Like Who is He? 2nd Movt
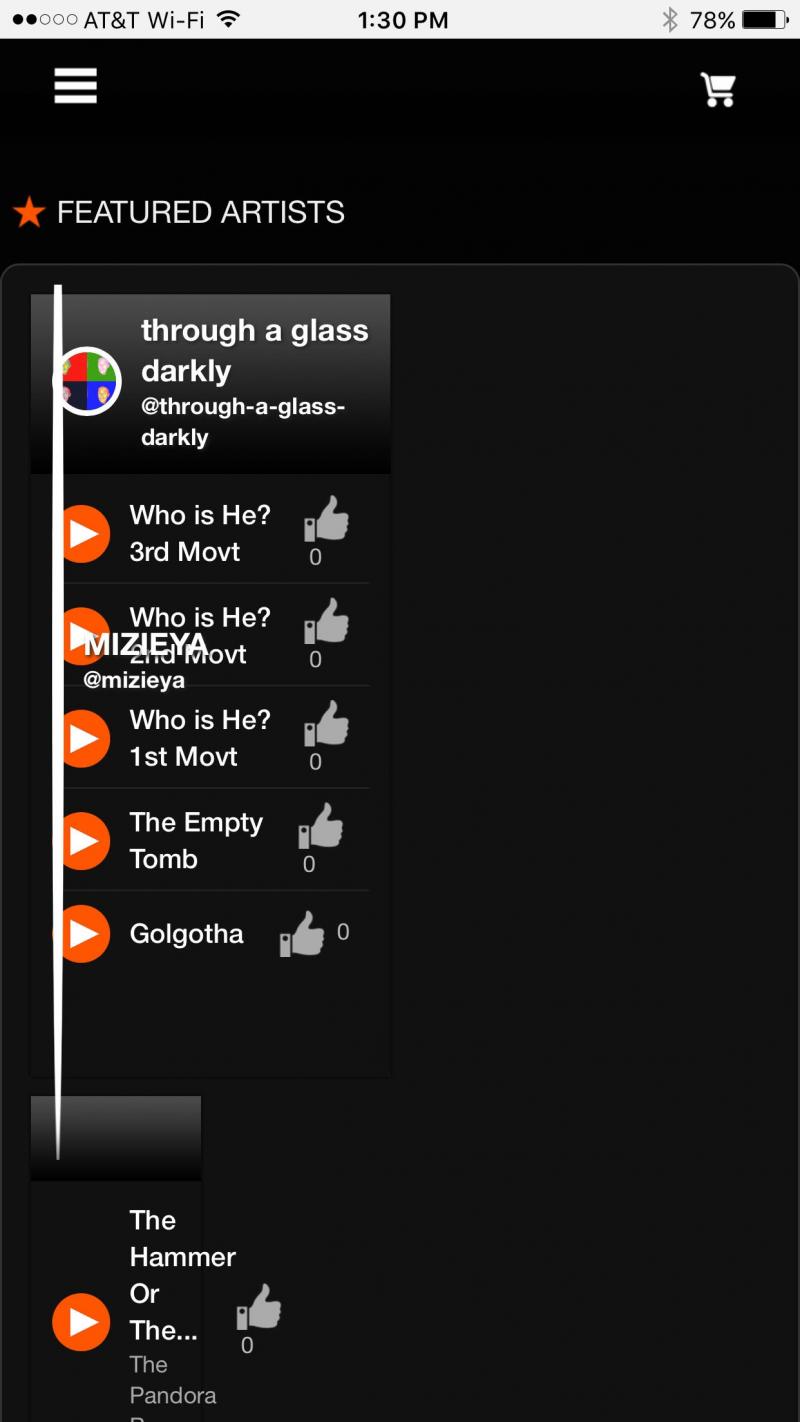800x1422 pixels. 327,622
